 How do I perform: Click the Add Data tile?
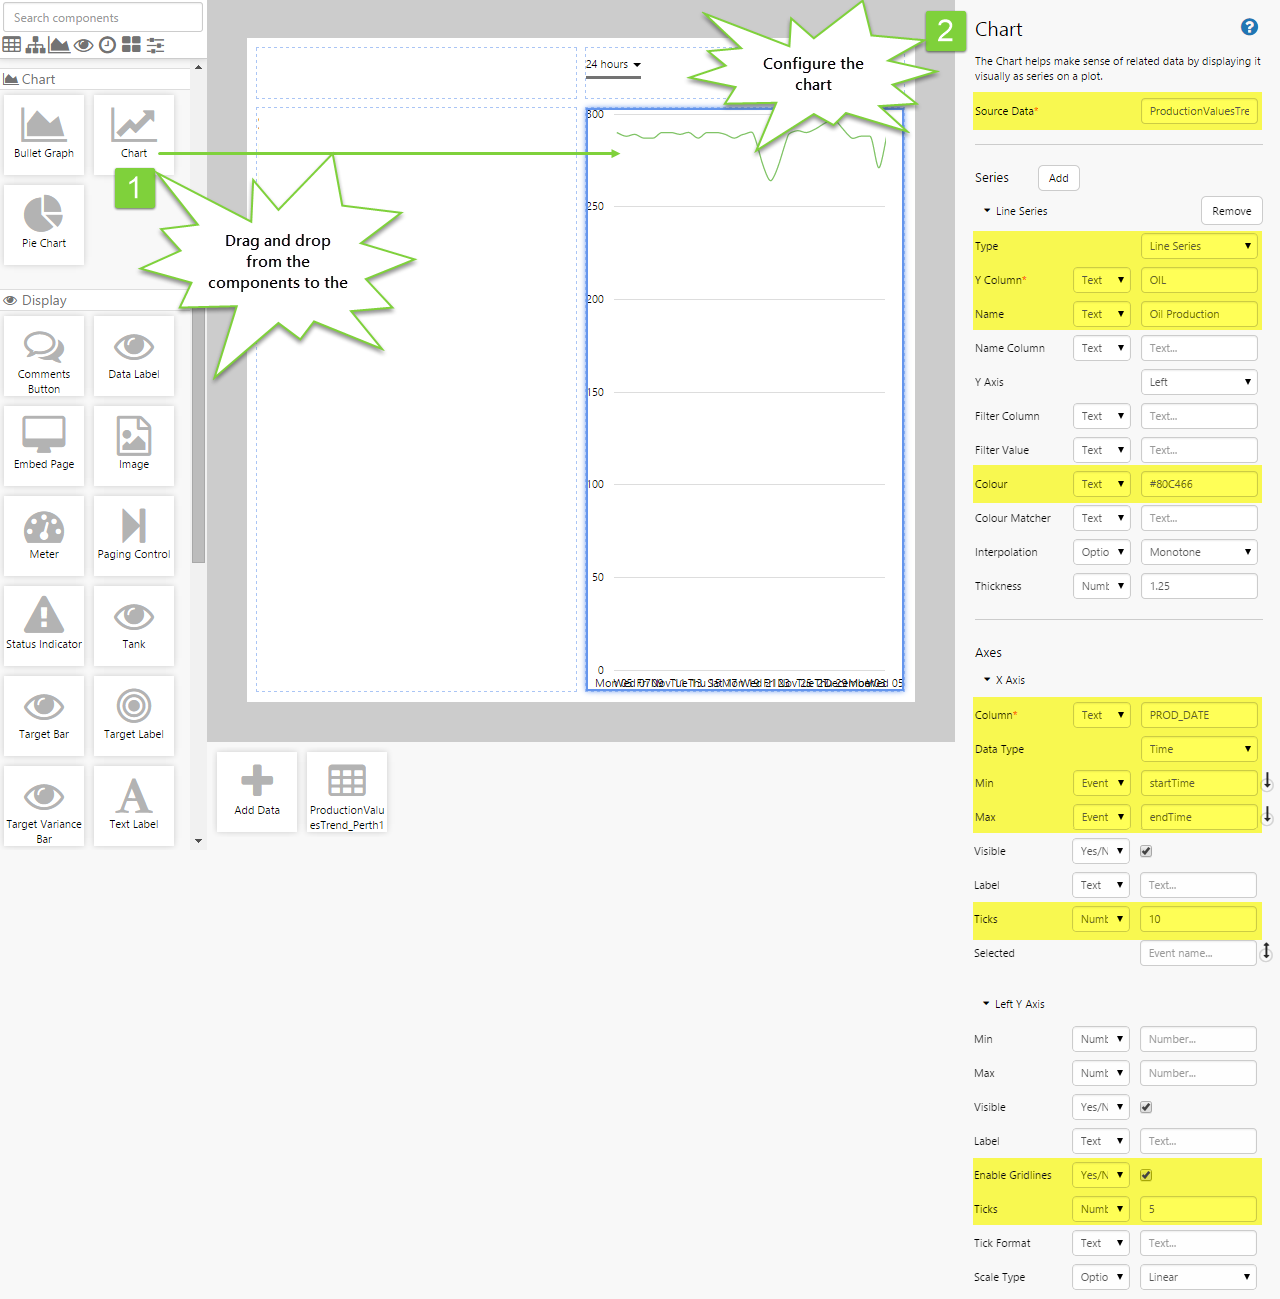click(x=257, y=792)
